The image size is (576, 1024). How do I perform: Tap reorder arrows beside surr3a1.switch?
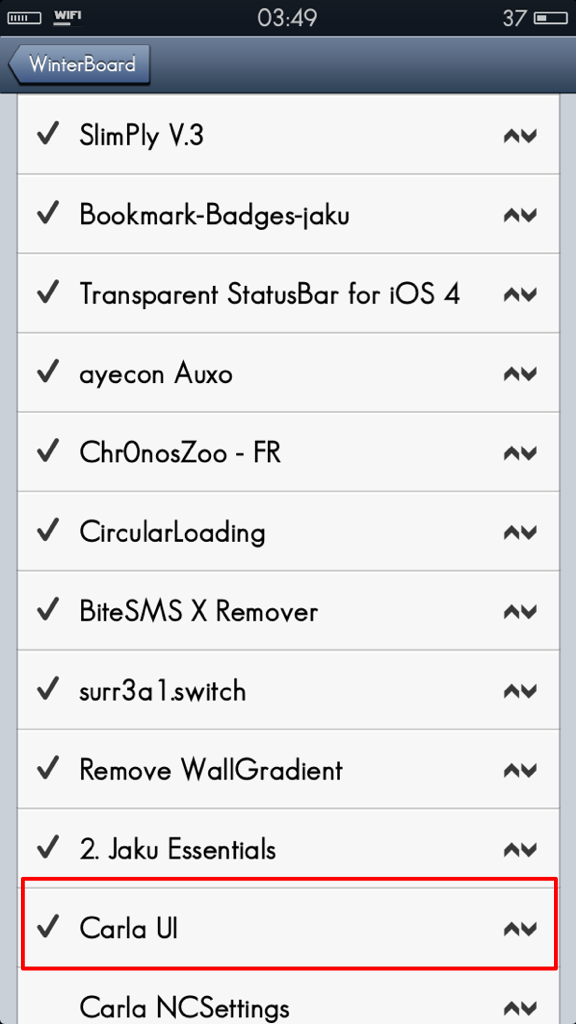click(x=520, y=691)
